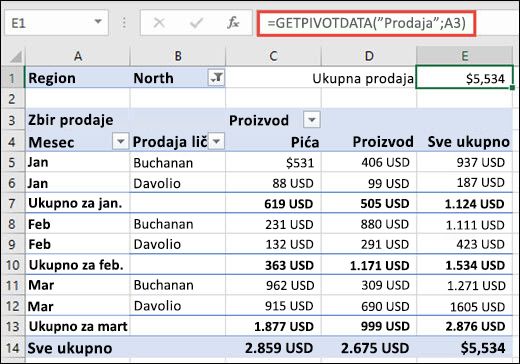Image resolution: width=520 pixels, height=364 pixels.
Task: Click the 88 USD cell
Action: pyautogui.click(x=273, y=183)
